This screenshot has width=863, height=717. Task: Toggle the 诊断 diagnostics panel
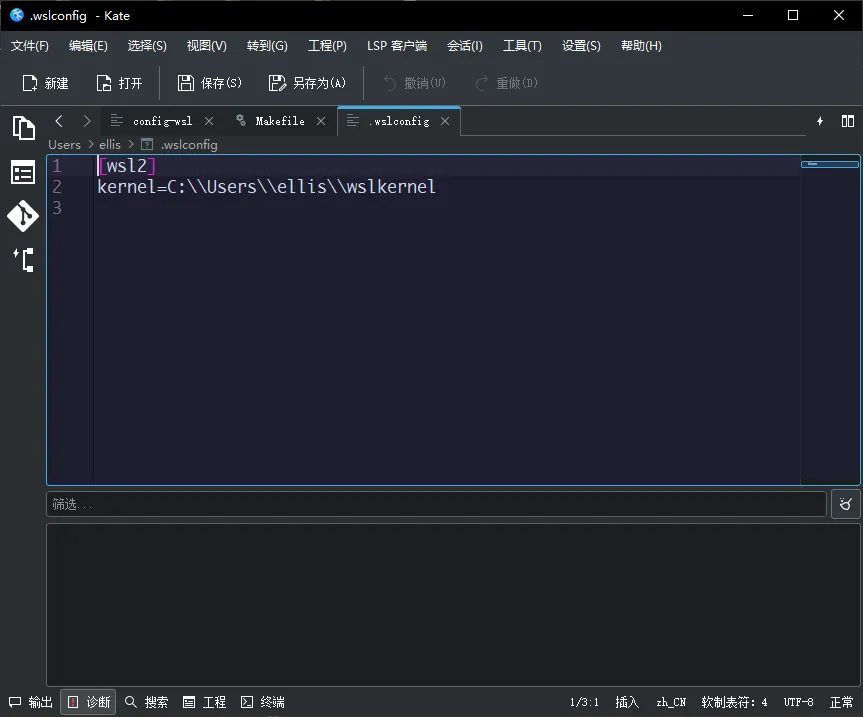pos(88,702)
